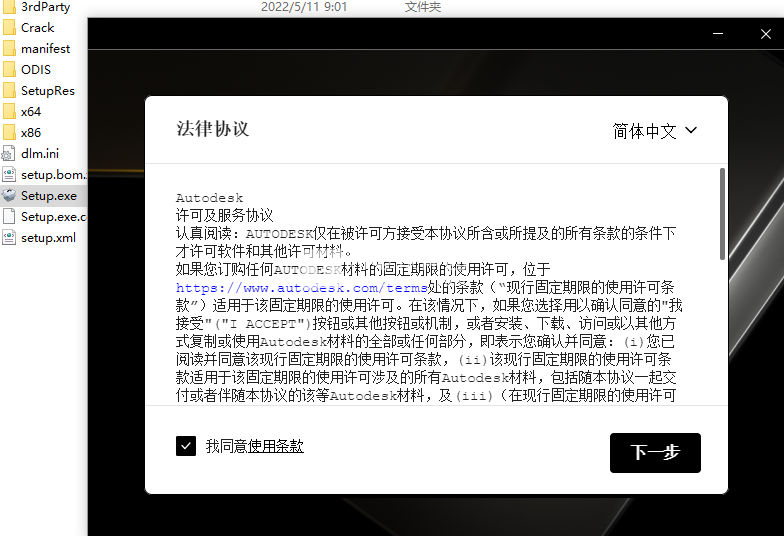Minimize the Autodesk installer window
The width and height of the screenshot is (784, 536).
point(718,34)
